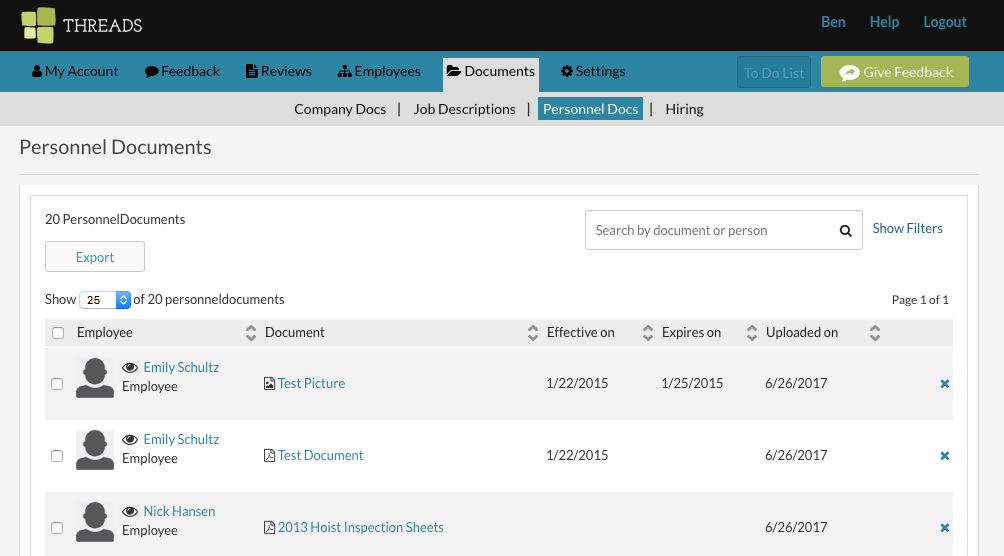Toggle the eye icon in the Test Picture row
1004x556 pixels.
click(x=130, y=368)
